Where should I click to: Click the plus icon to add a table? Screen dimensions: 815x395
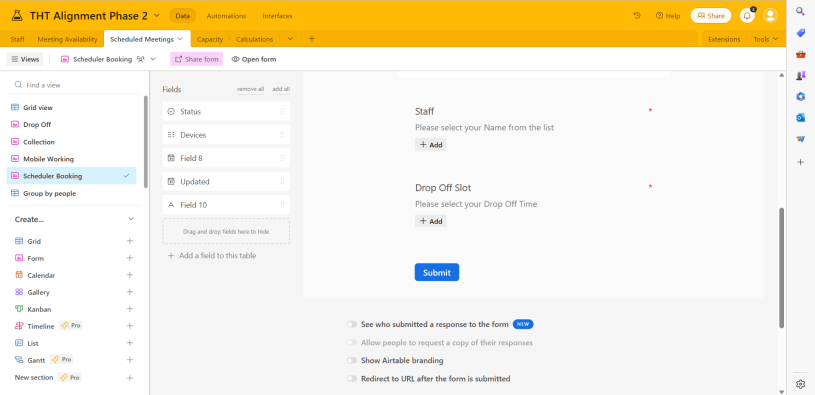tap(312, 38)
